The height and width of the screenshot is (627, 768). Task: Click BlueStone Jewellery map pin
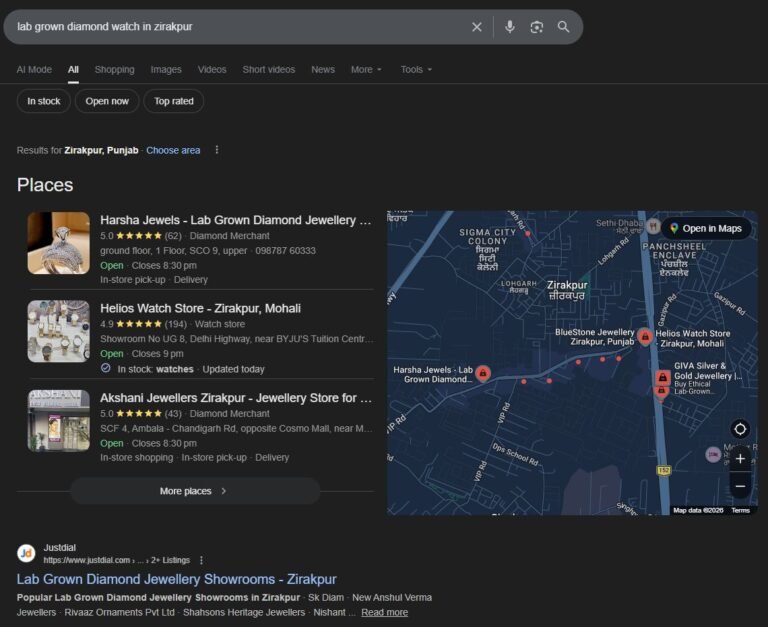click(x=645, y=337)
